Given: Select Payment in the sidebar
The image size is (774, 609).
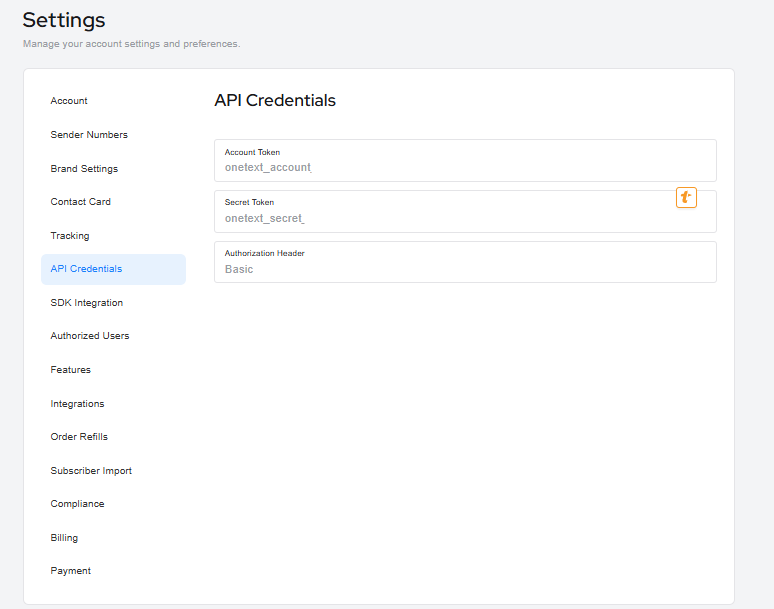Looking at the screenshot, I should [71, 571].
